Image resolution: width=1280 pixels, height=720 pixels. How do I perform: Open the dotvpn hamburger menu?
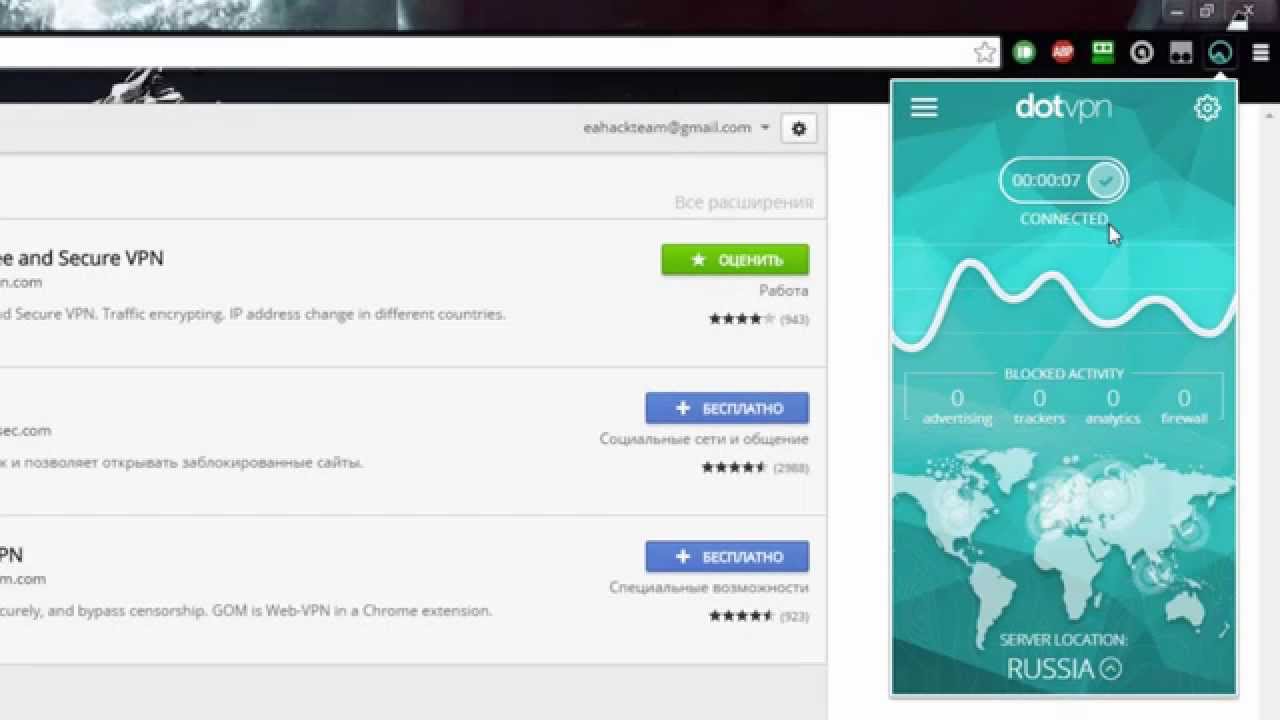pyautogui.click(x=924, y=108)
